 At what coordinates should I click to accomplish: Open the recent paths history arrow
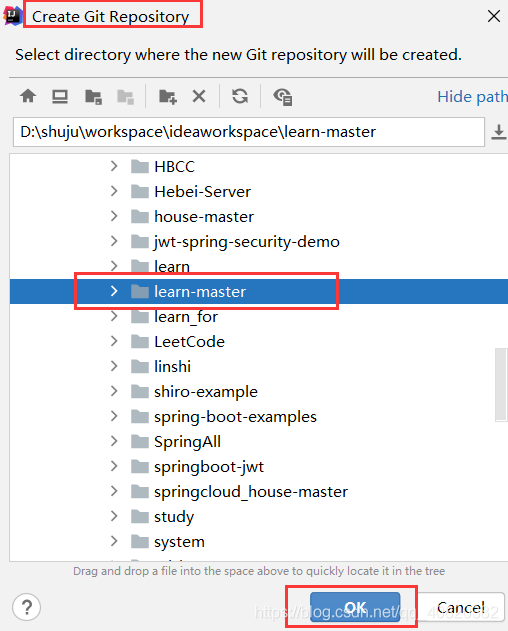[498, 132]
